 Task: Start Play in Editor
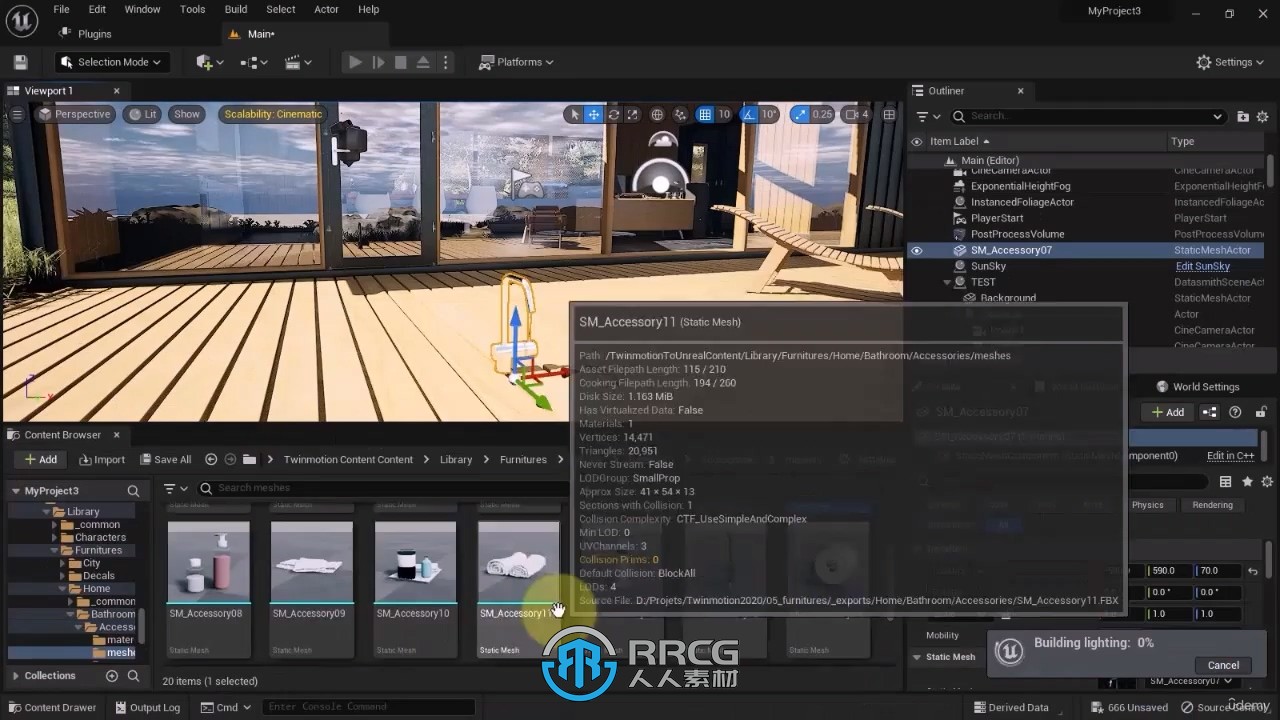point(355,62)
